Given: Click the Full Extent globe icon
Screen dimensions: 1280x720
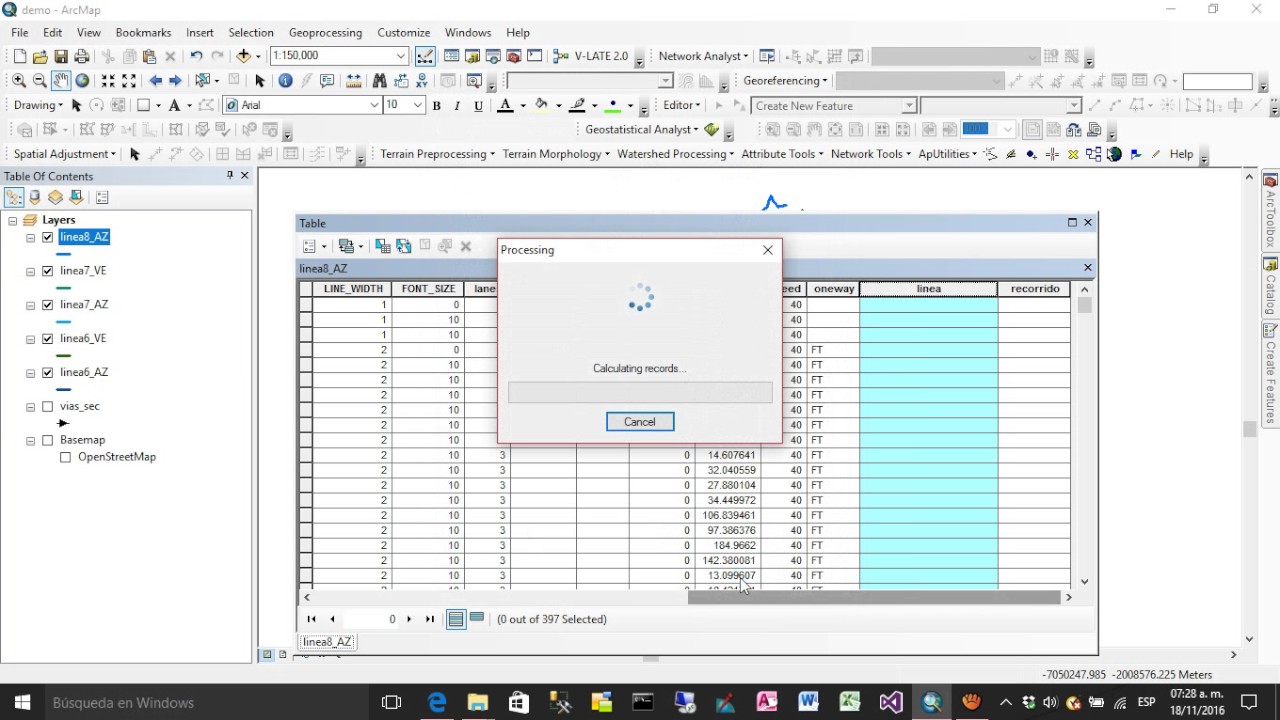Looking at the screenshot, I should (x=82, y=81).
